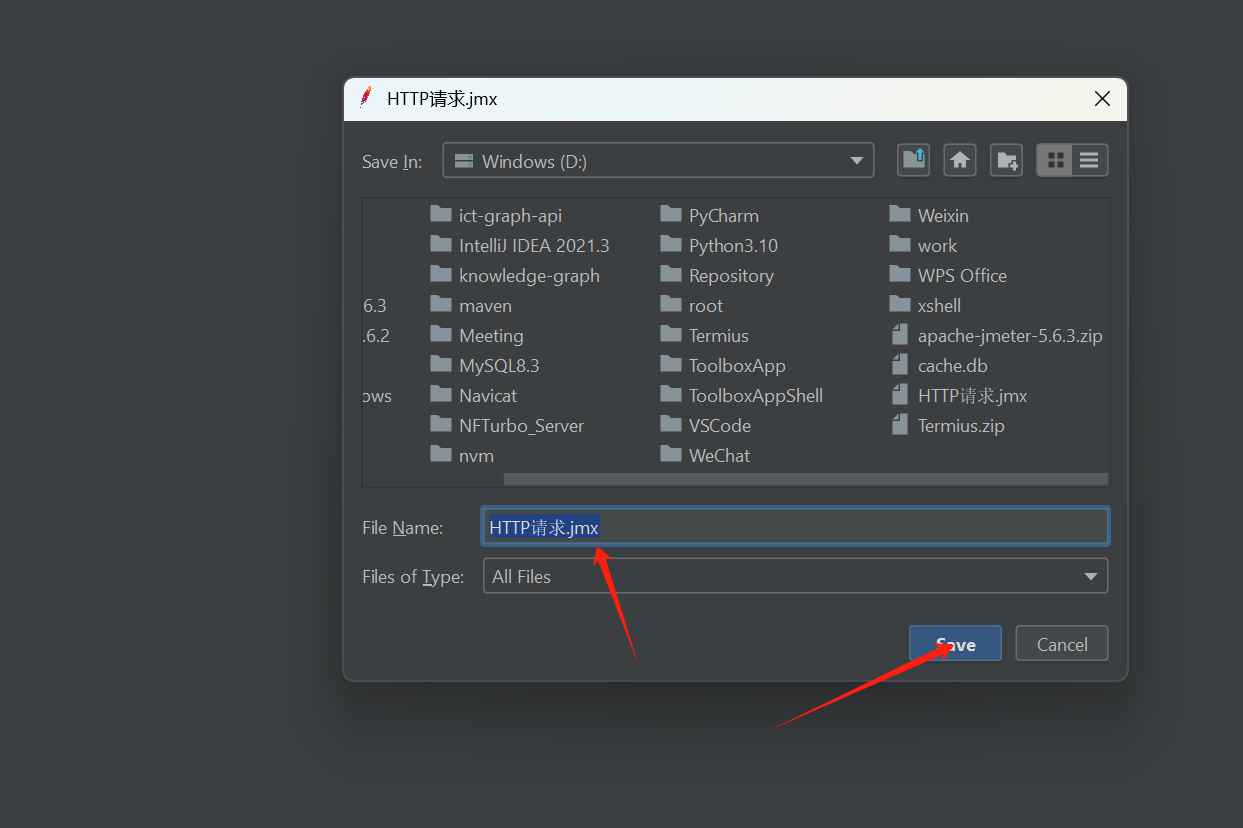Create a new folder
Screen dimensions: 1243x828
click(1007, 160)
